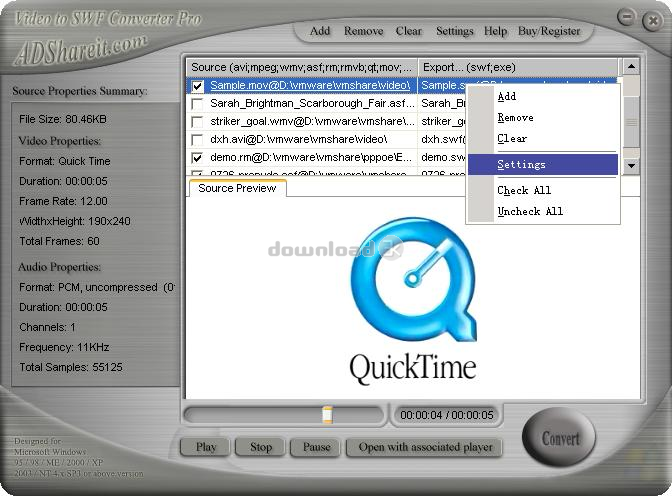Select Check All in the context menu
The height and width of the screenshot is (496, 672).
pyautogui.click(x=524, y=190)
